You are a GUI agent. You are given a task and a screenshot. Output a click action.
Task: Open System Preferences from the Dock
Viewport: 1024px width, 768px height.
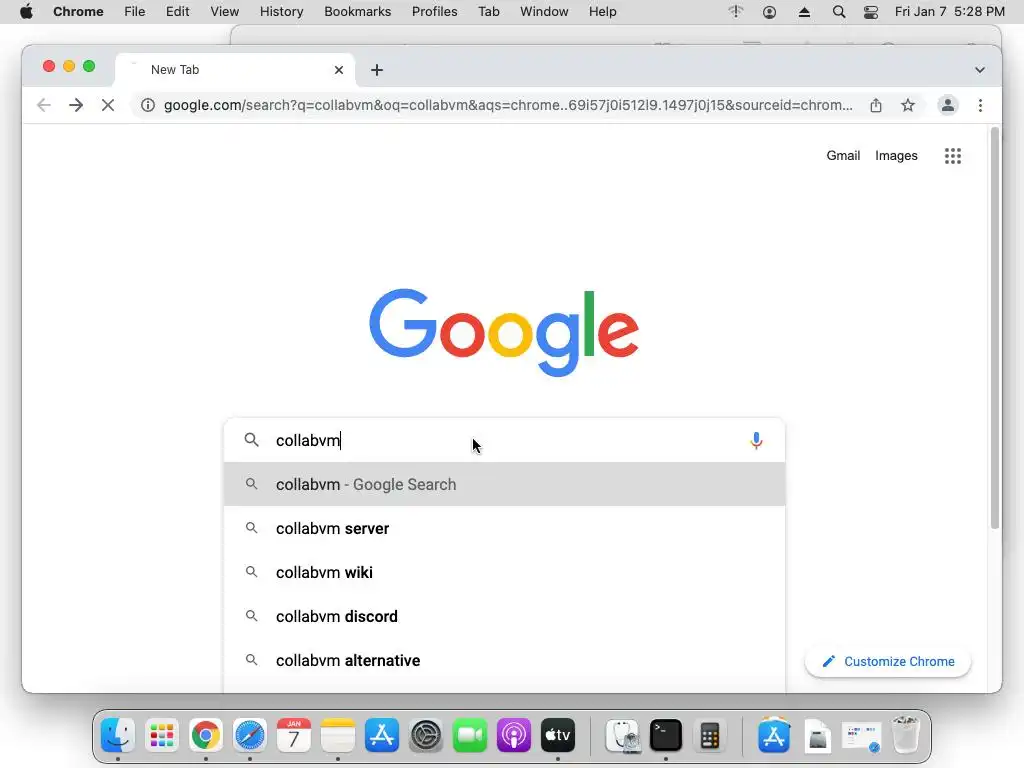pyautogui.click(x=426, y=735)
